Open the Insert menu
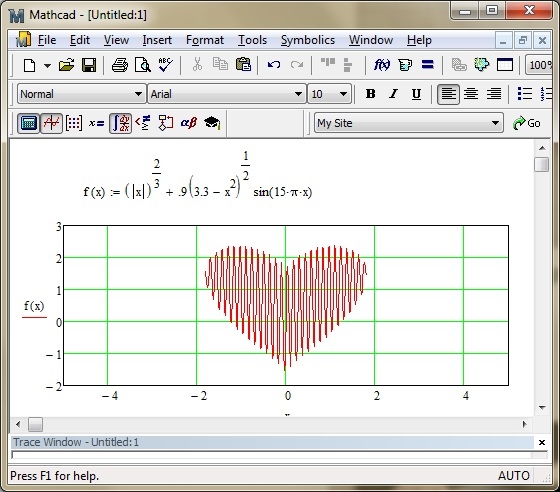Viewport: 560px width, 492px height. click(x=157, y=40)
